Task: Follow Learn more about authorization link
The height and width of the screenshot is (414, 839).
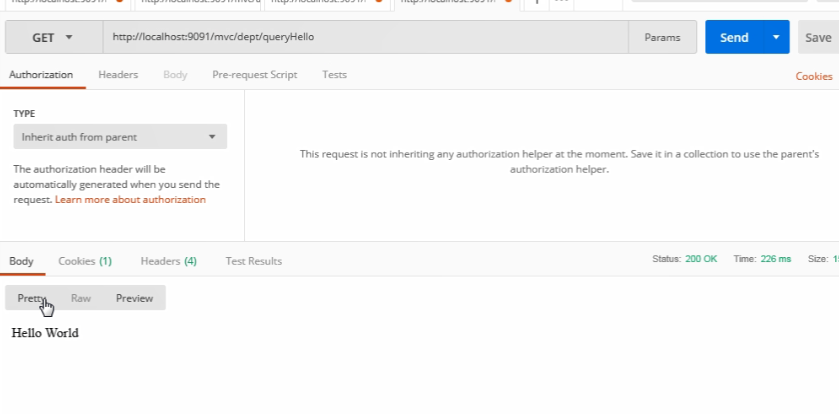Action: click(130, 200)
